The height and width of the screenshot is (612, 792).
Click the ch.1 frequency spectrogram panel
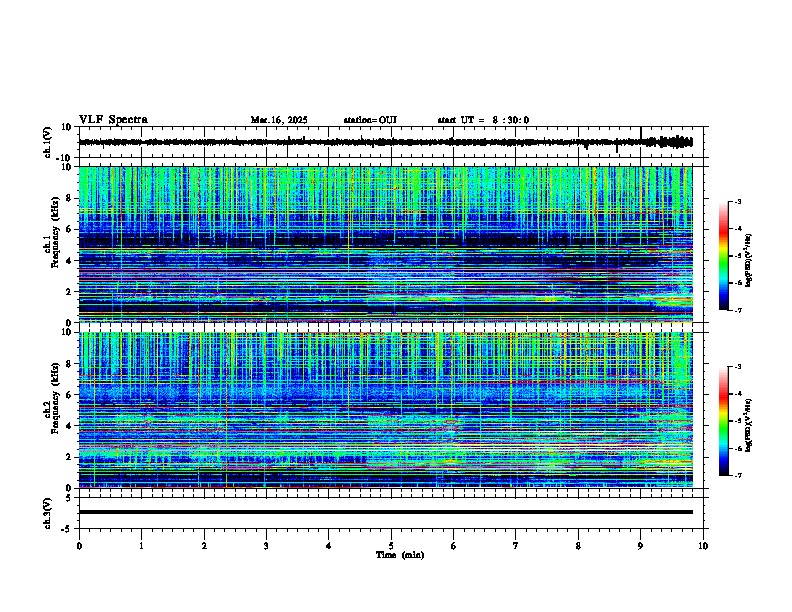386,244
